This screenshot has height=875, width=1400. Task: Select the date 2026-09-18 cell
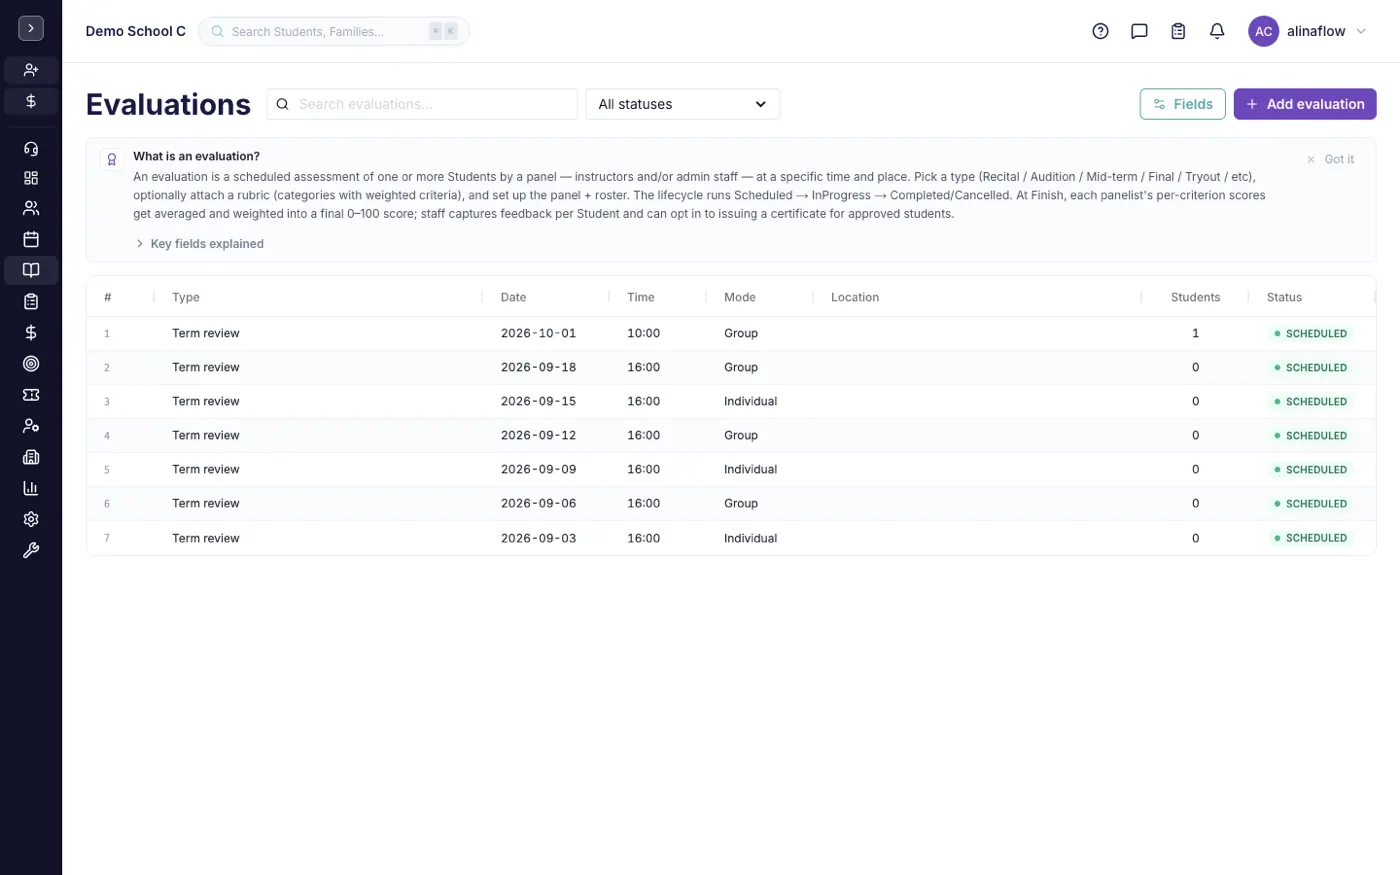(x=538, y=367)
